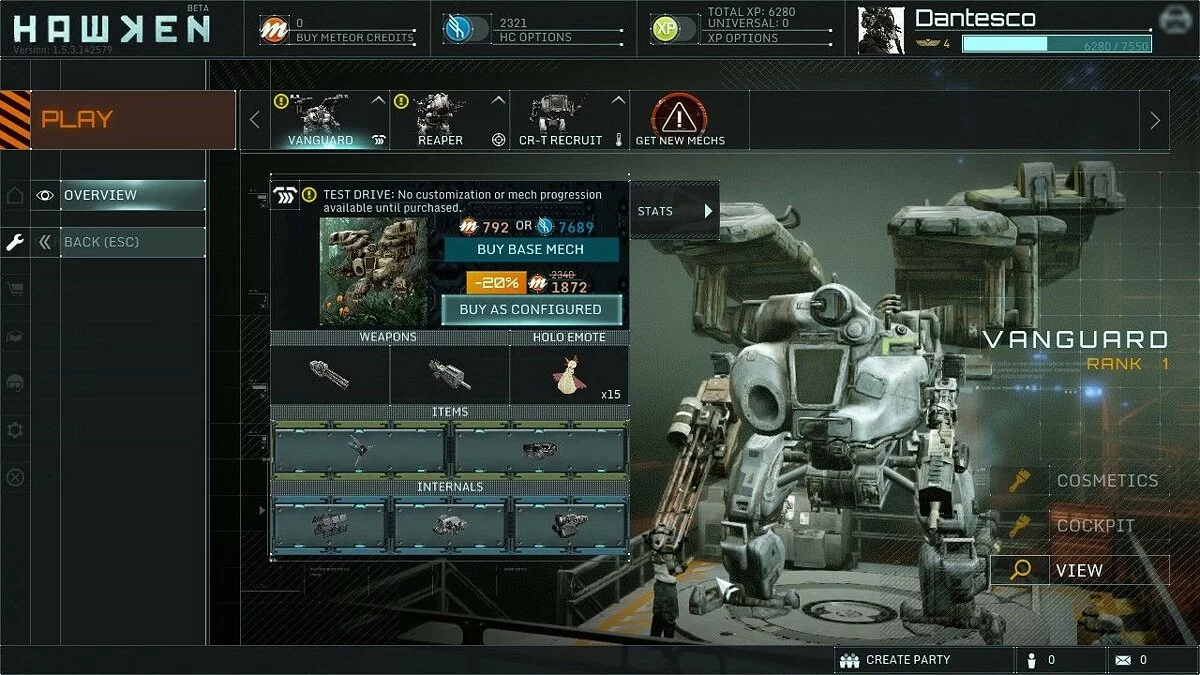The width and height of the screenshot is (1200, 675).
Task: Click the helmet icon in sidebar
Action: point(15,383)
